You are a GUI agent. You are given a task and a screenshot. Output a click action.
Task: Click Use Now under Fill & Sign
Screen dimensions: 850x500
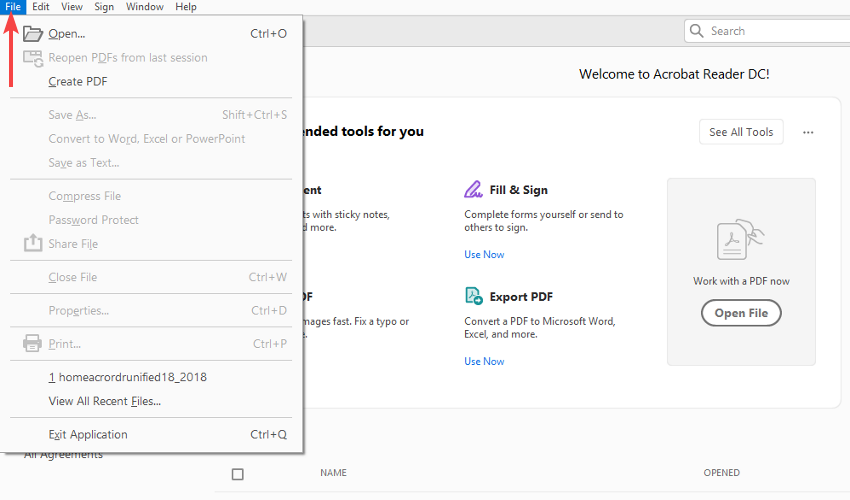click(x=484, y=254)
